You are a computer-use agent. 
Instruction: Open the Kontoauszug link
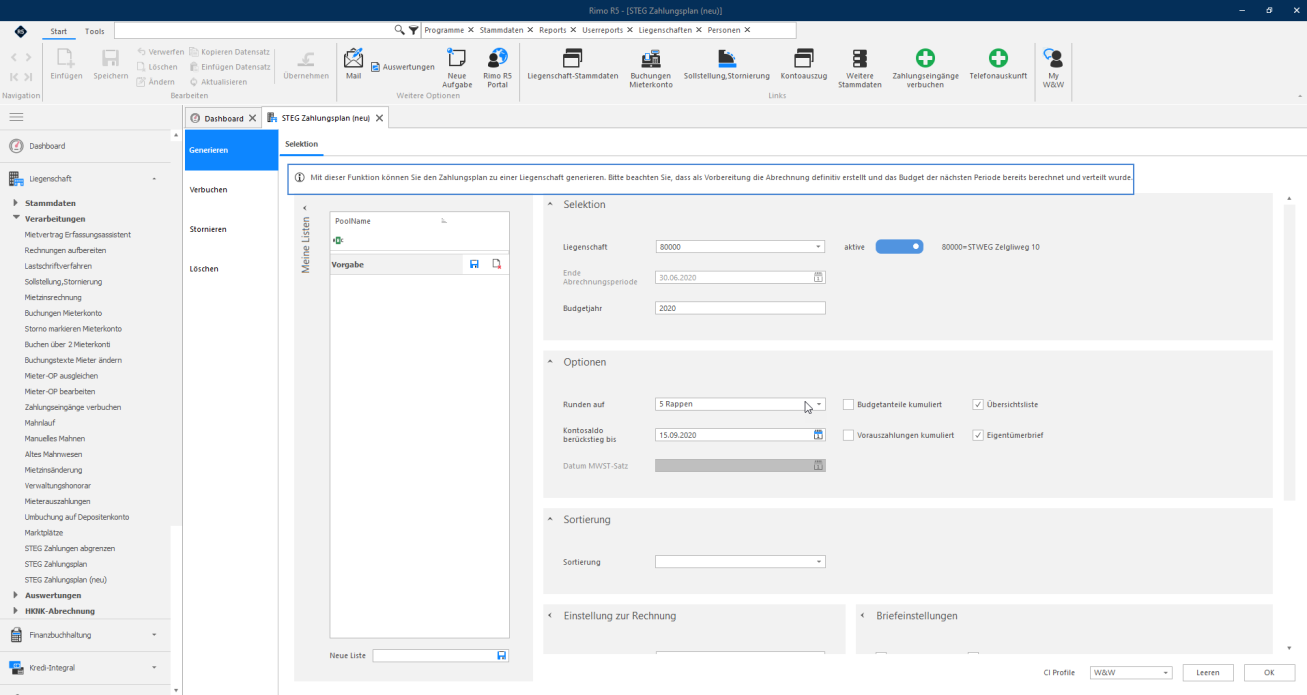click(x=804, y=63)
